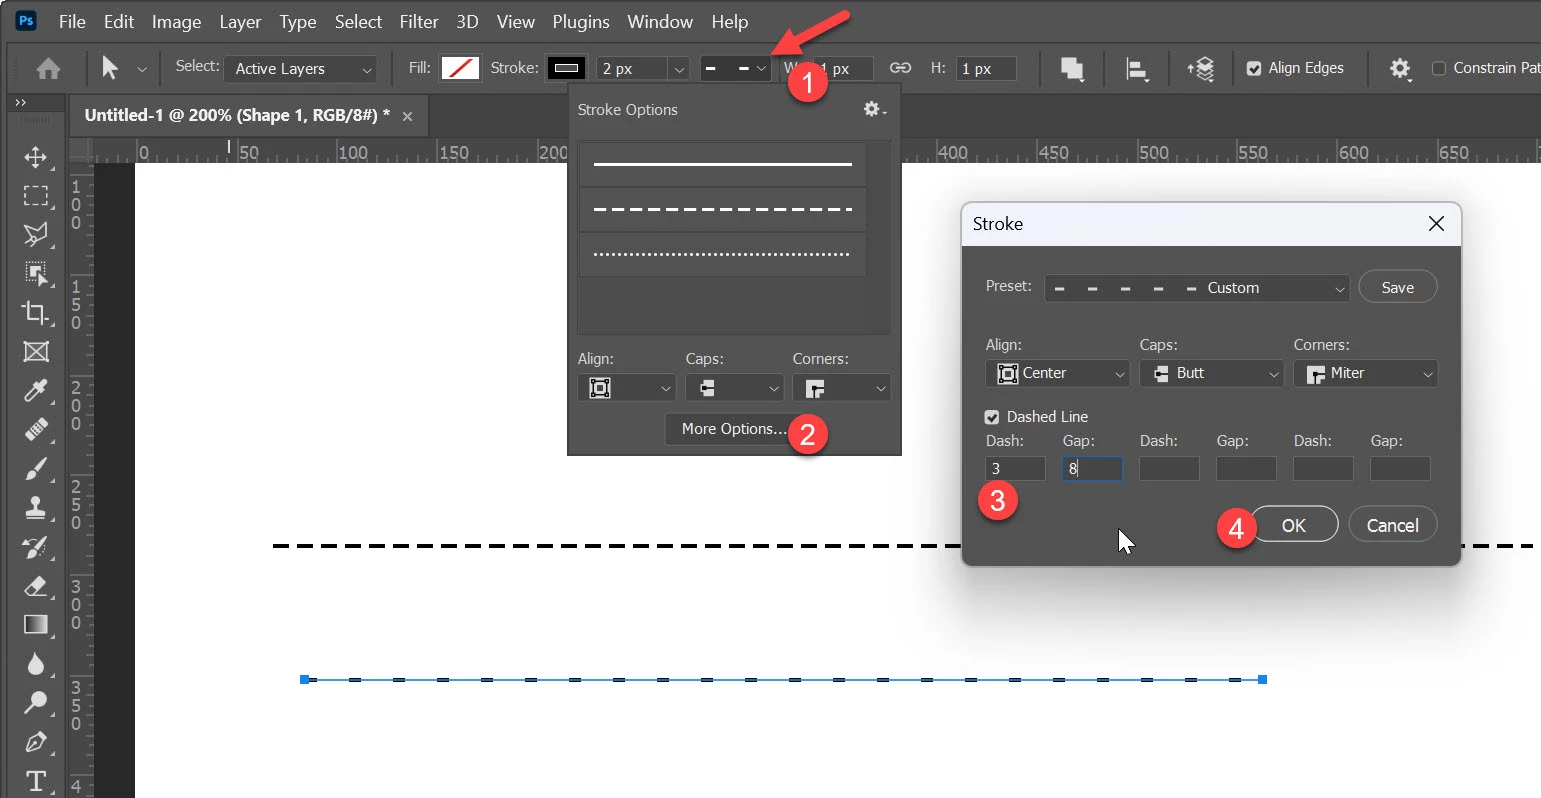Image resolution: width=1541 pixels, height=798 pixels.
Task: Close the Stroke dialog
Action: coord(1436,224)
